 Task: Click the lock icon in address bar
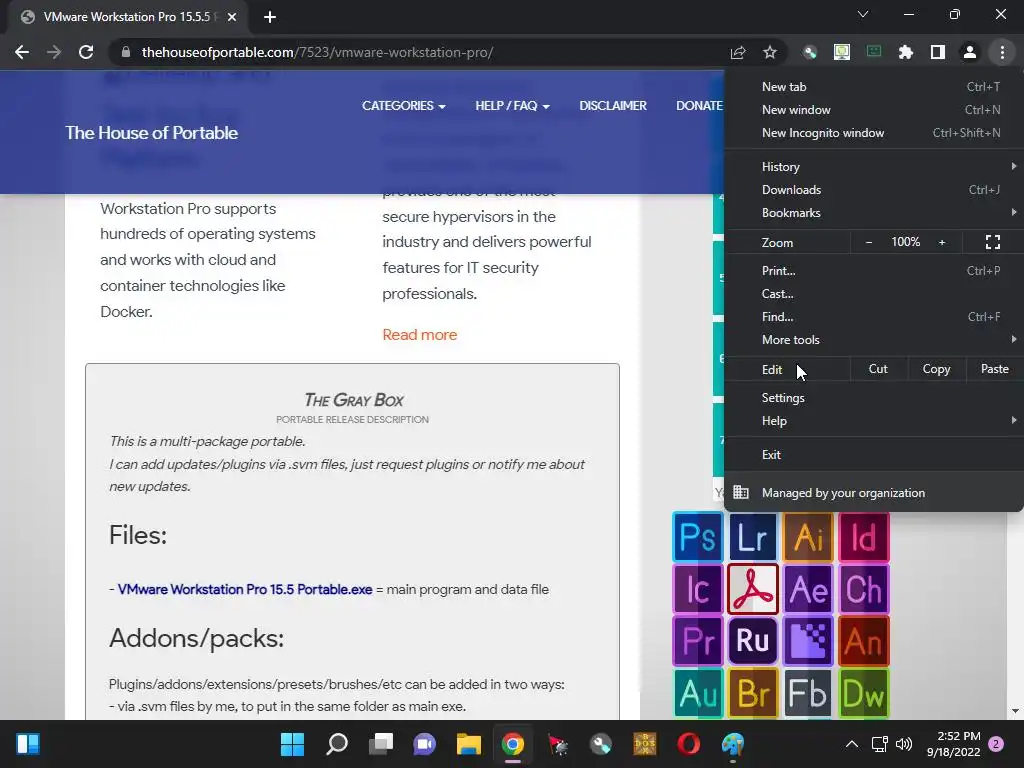[126, 52]
